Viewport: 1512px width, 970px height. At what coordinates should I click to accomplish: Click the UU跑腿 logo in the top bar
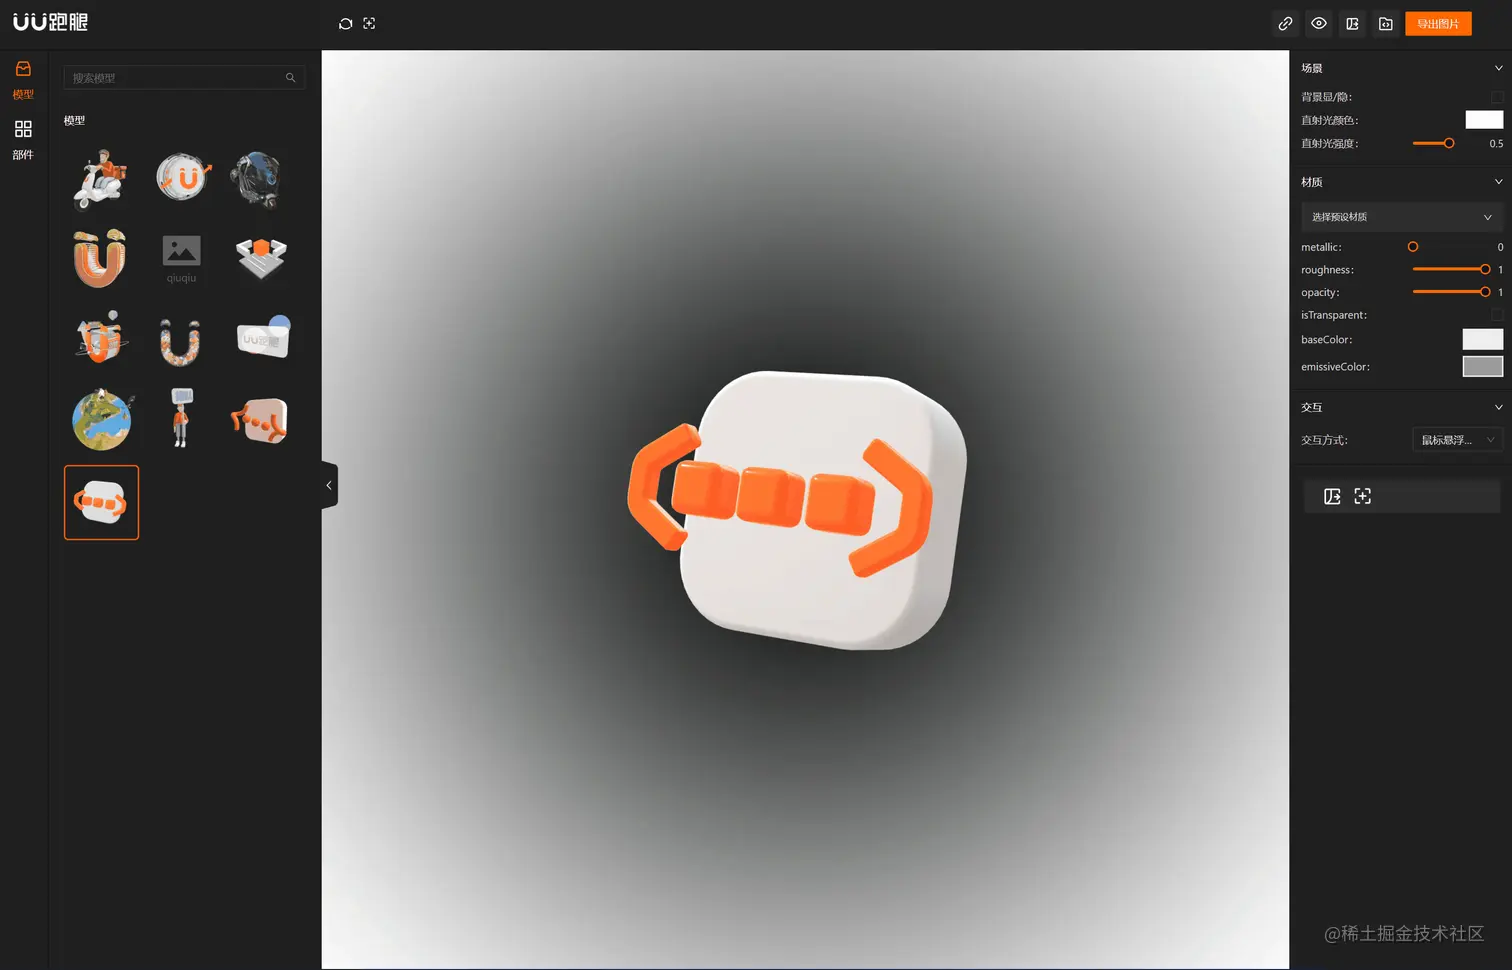(x=51, y=22)
